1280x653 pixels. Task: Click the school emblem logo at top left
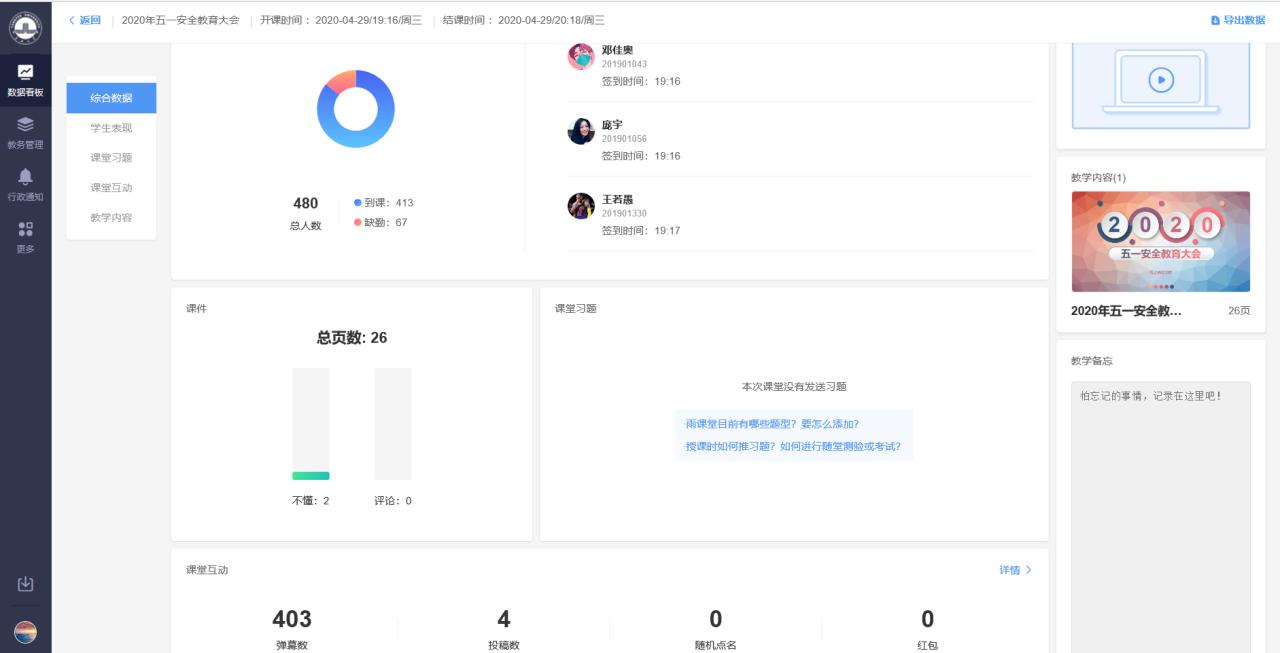click(x=25, y=27)
